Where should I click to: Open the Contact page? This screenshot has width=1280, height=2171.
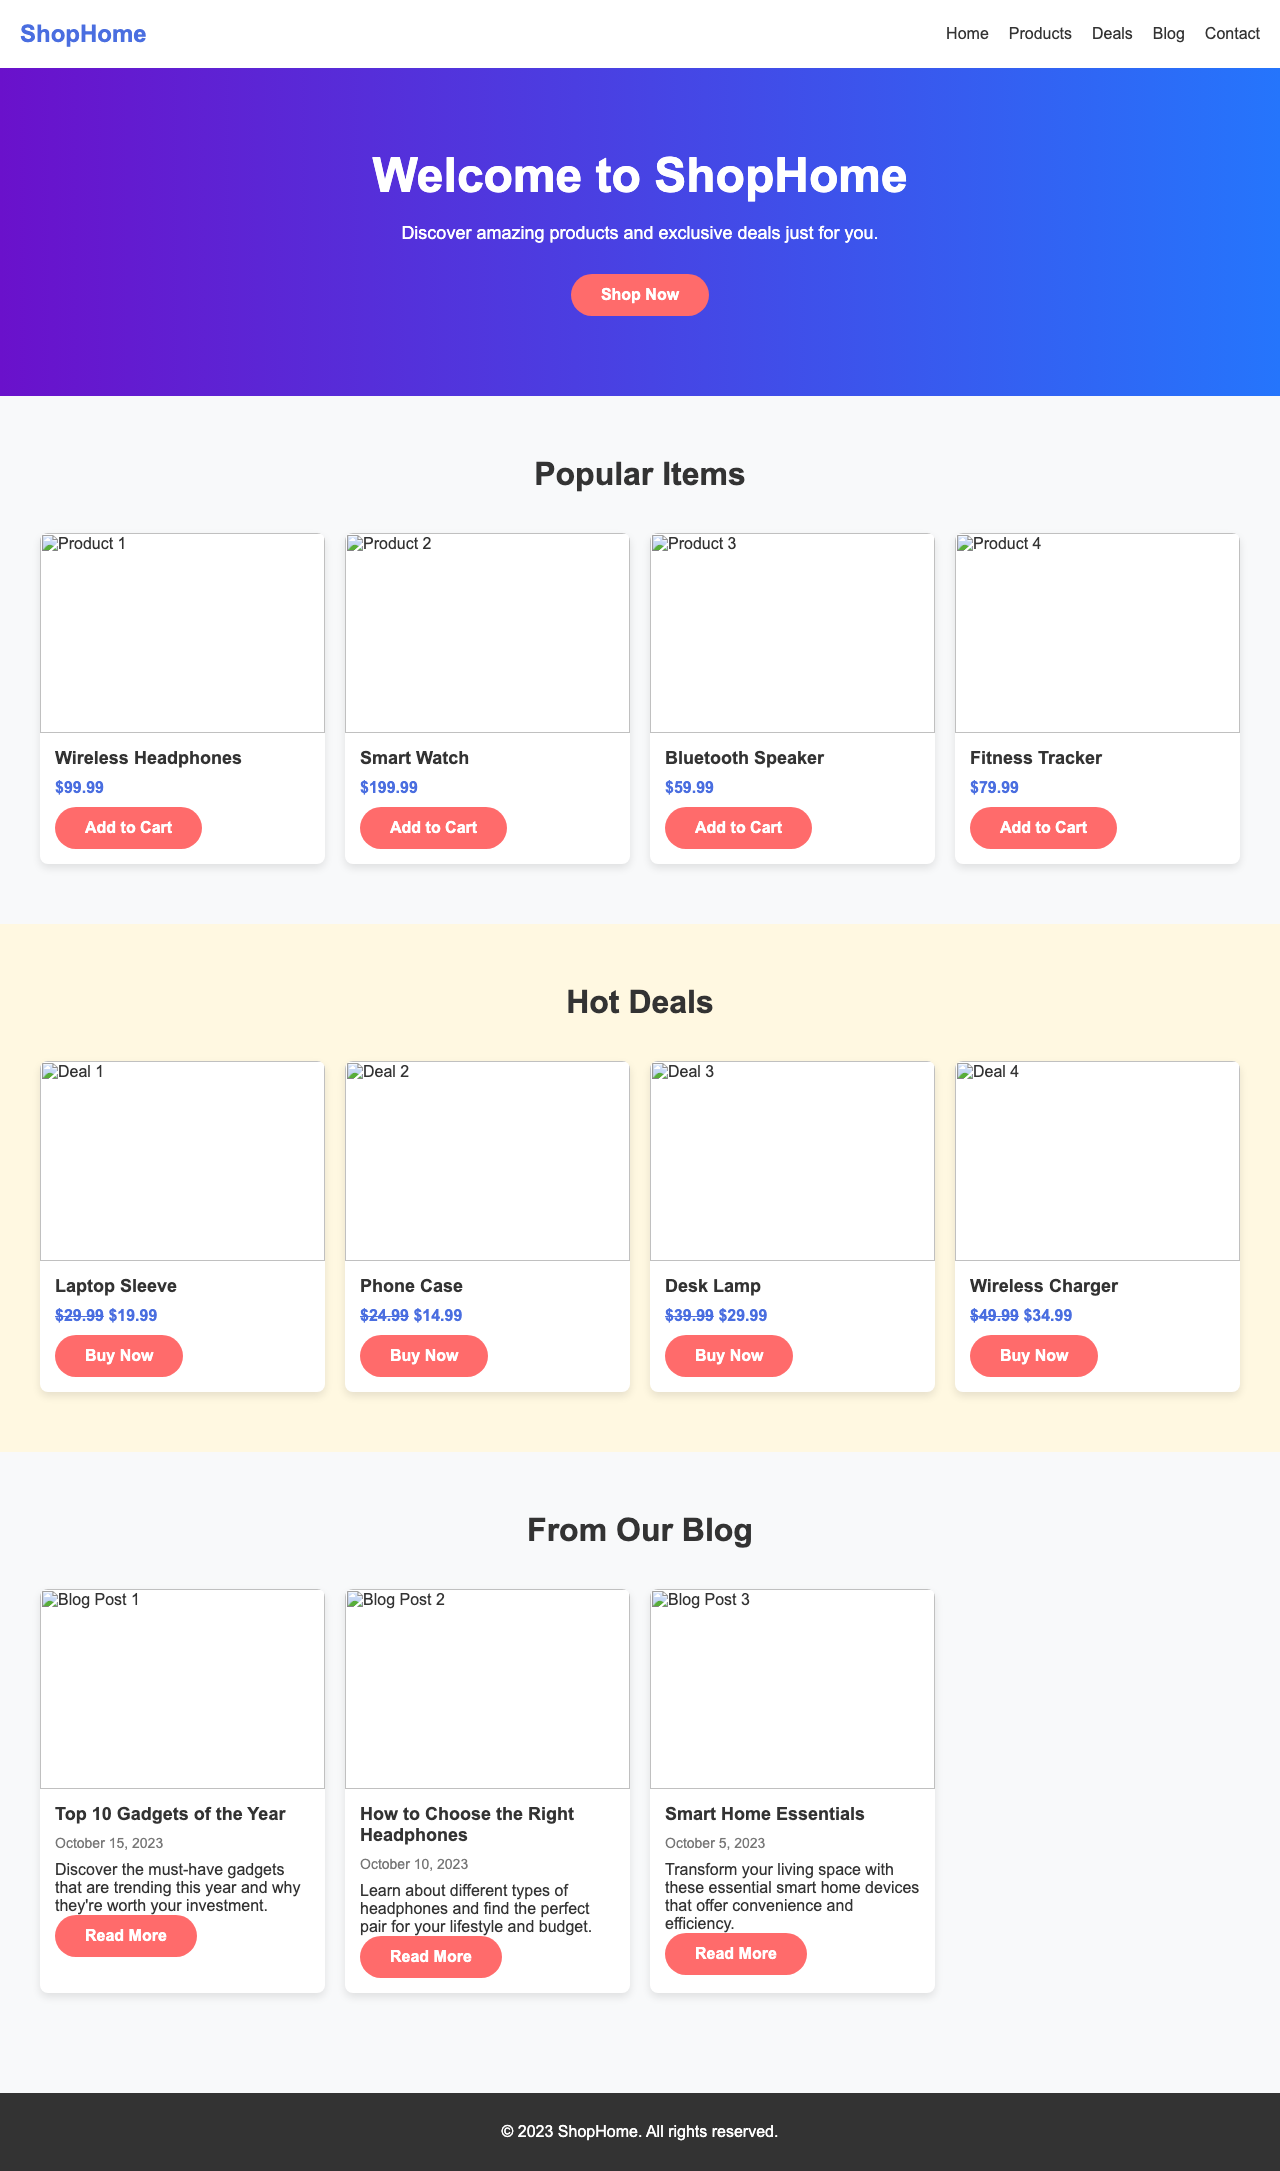(1232, 33)
